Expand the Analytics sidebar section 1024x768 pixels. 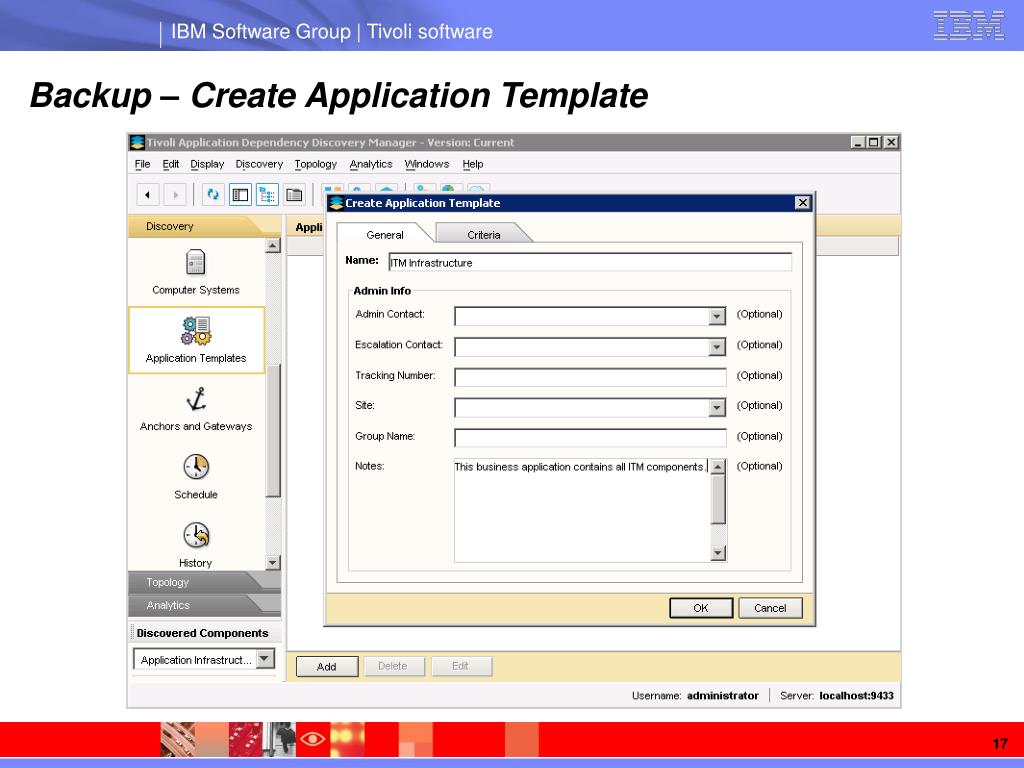tap(168, 605)
